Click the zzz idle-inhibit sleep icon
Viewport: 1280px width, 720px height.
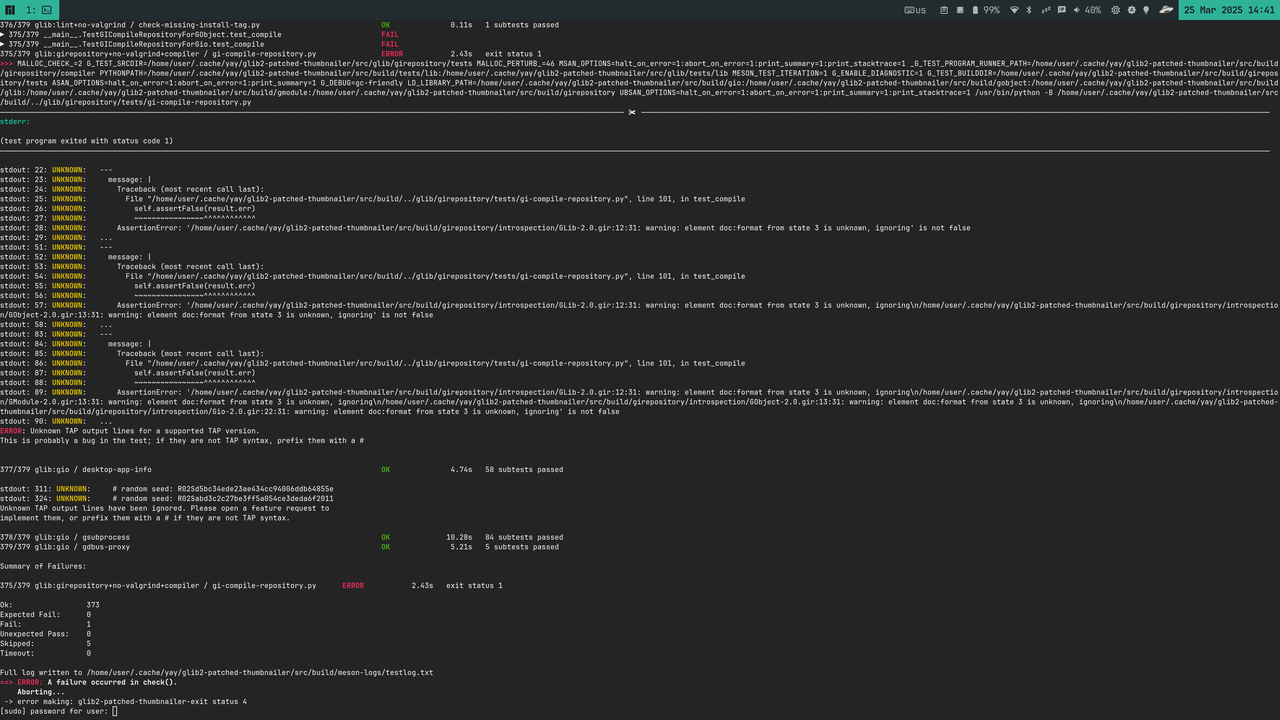coord(1046,10)
